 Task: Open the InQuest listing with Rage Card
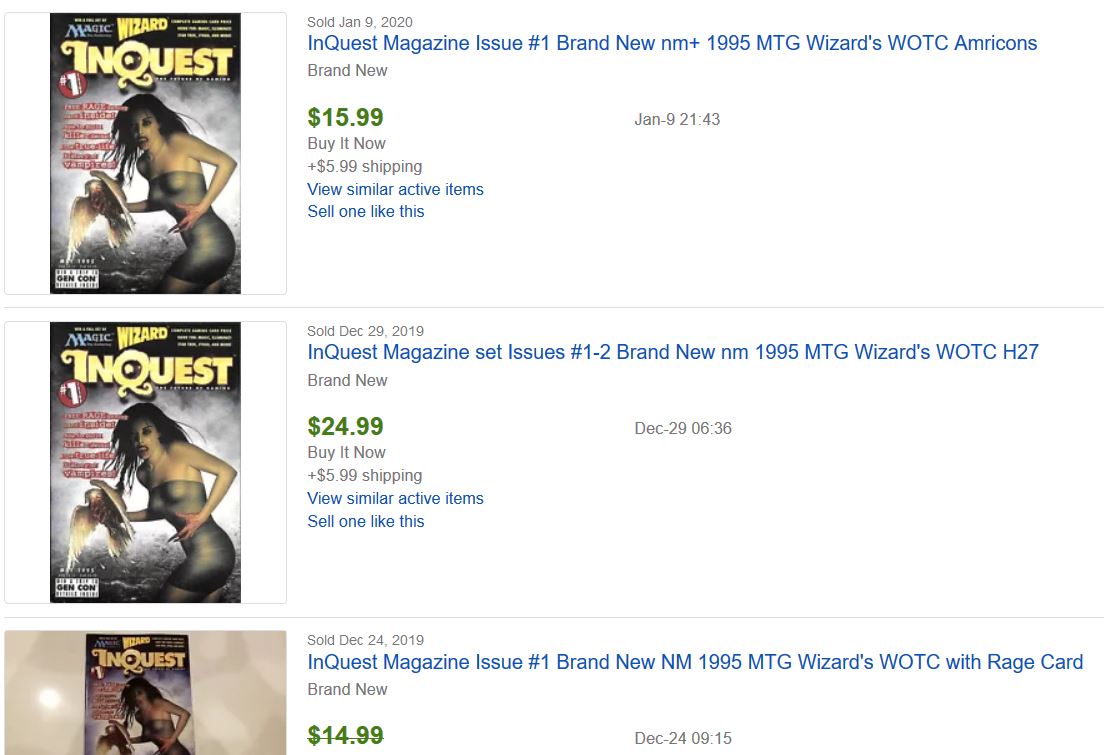pos(695,662)
